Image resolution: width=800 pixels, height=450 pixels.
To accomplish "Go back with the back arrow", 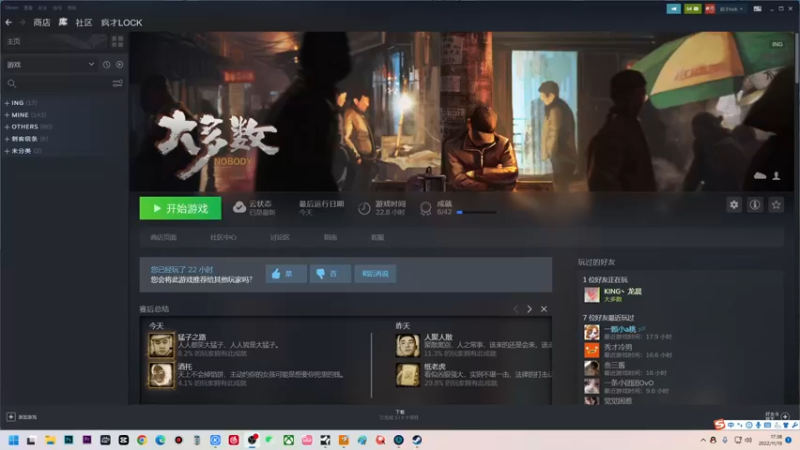I will pyautogui.click(x=9, y=22).
